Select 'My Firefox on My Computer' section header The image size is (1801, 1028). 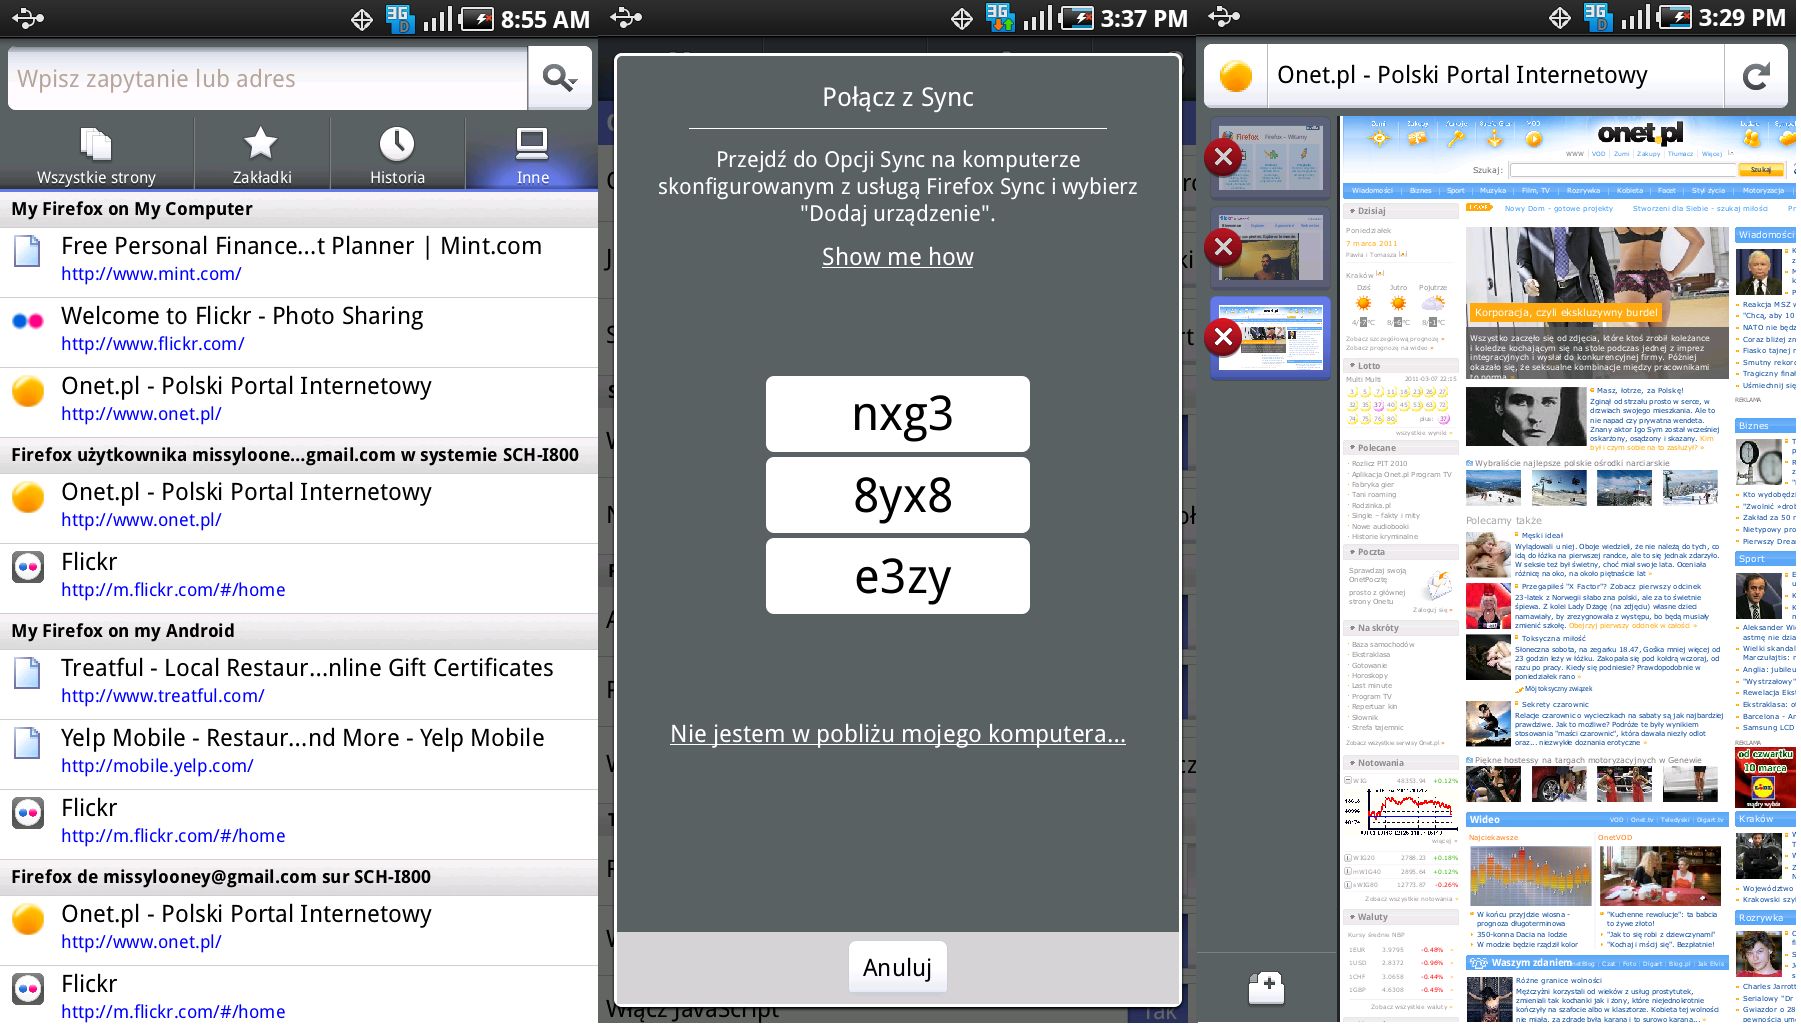(x=299, y=209)
